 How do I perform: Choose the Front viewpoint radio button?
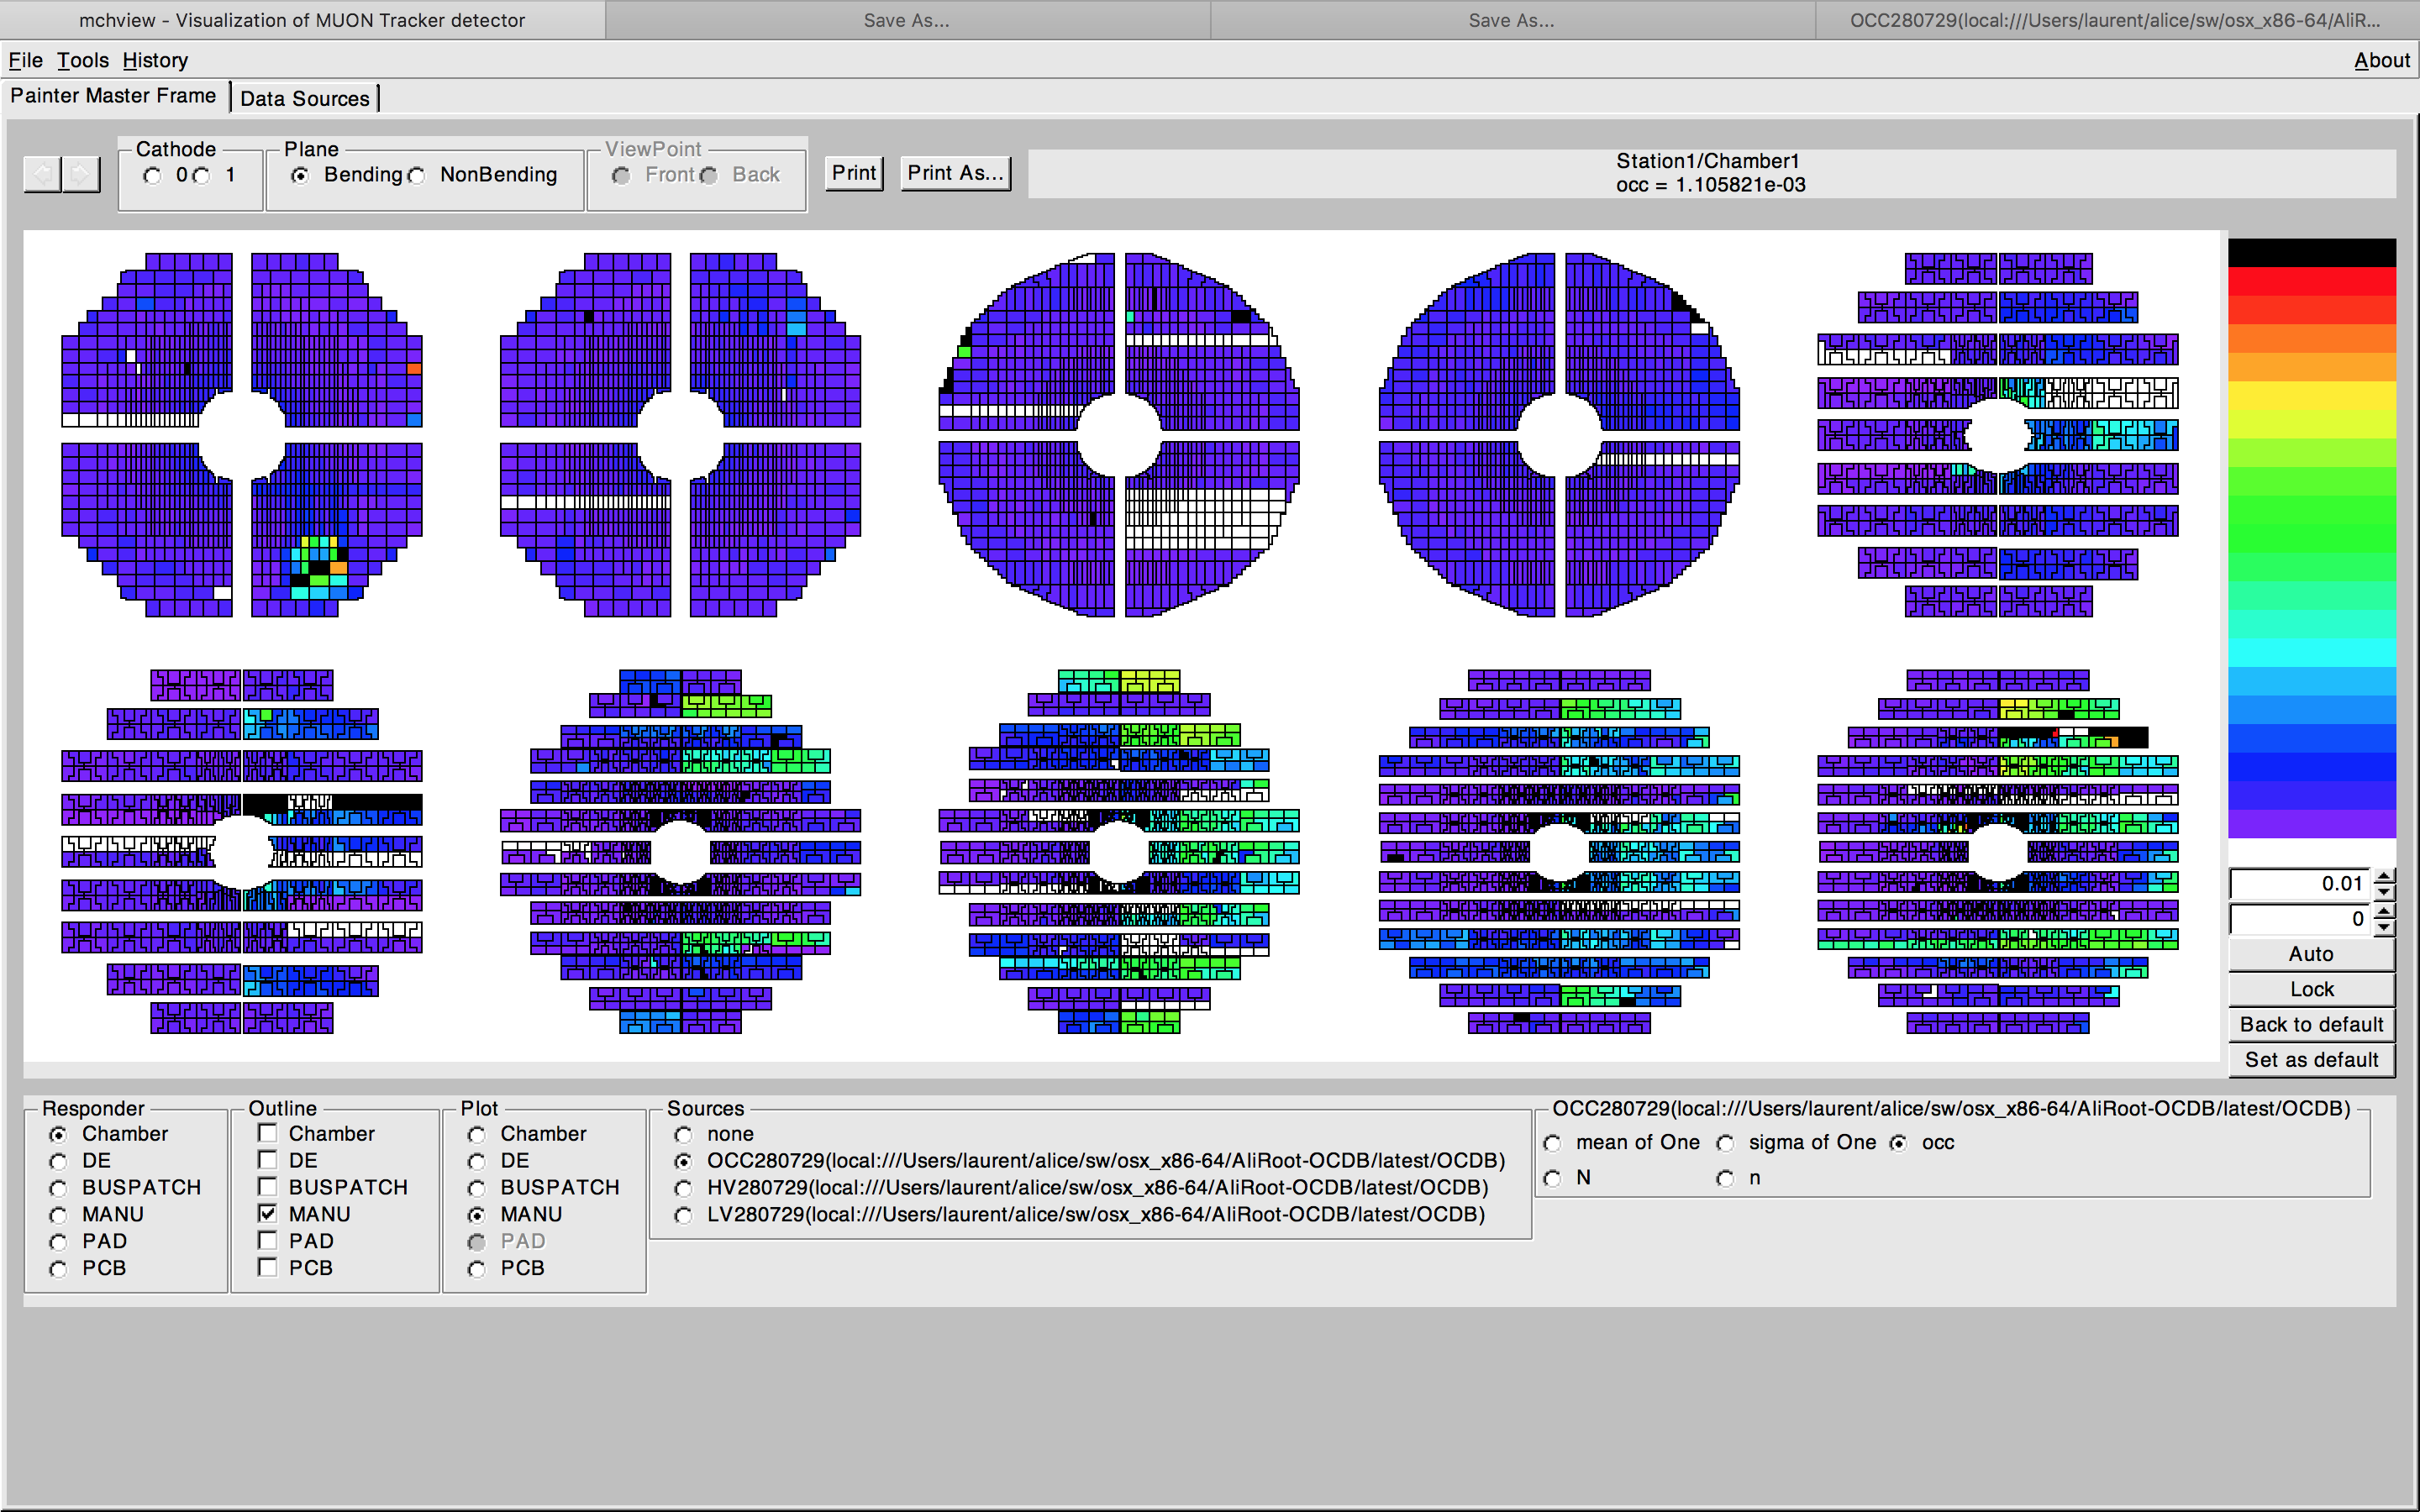[621, 176]
